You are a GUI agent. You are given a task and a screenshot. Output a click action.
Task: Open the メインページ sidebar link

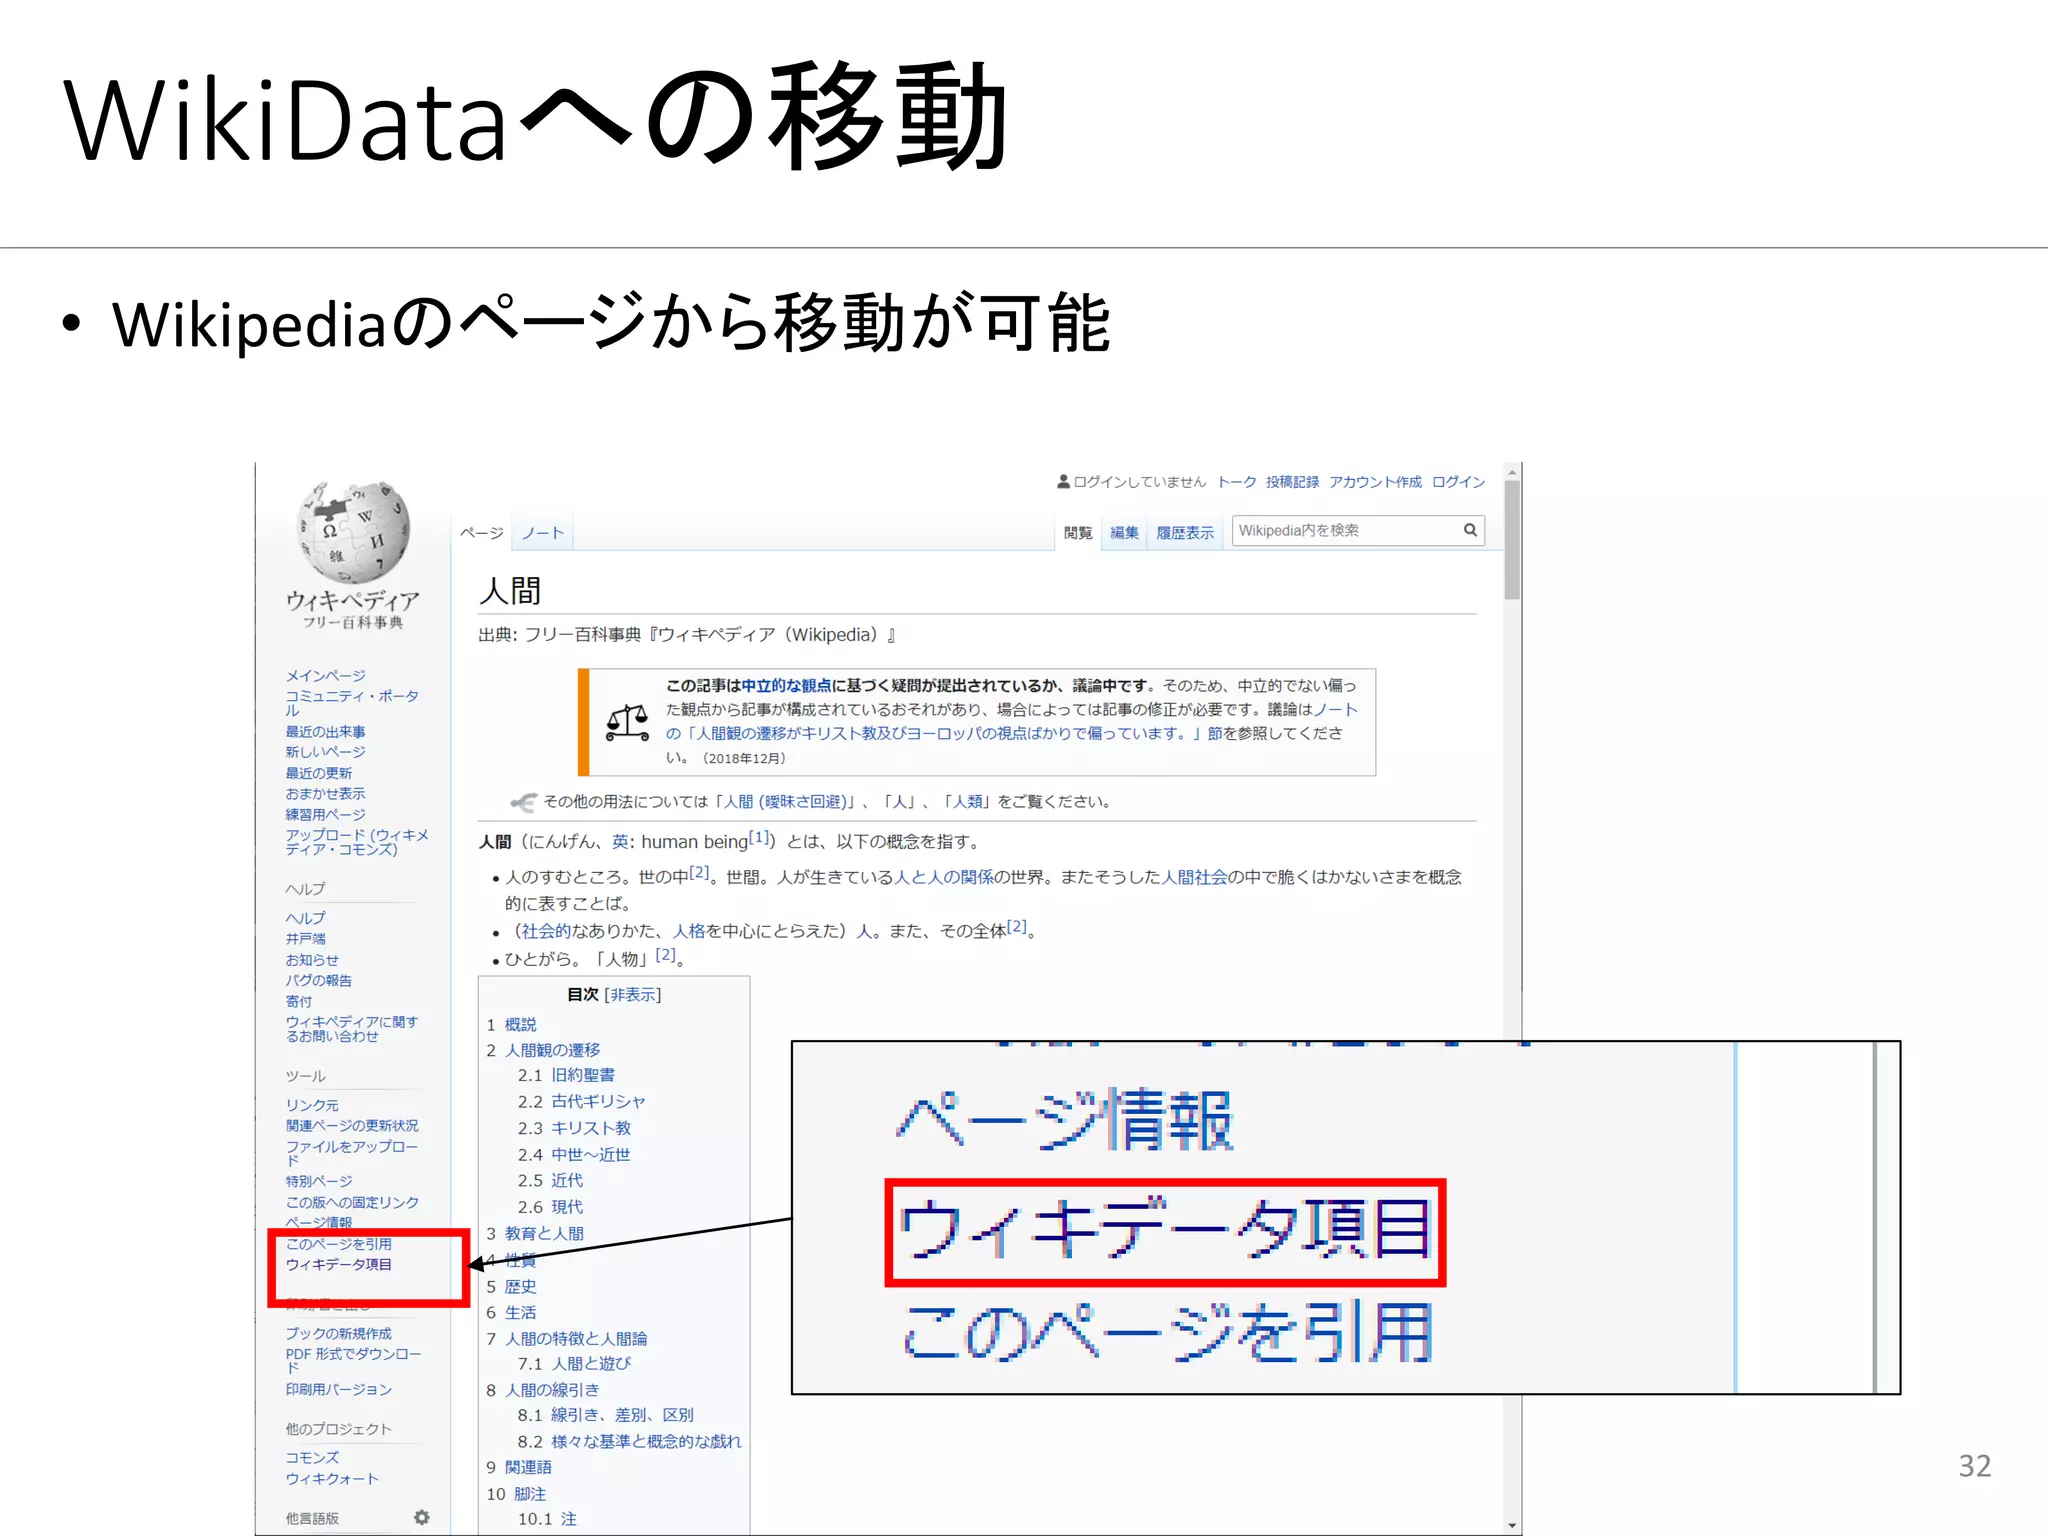click(x=326, y=676)
